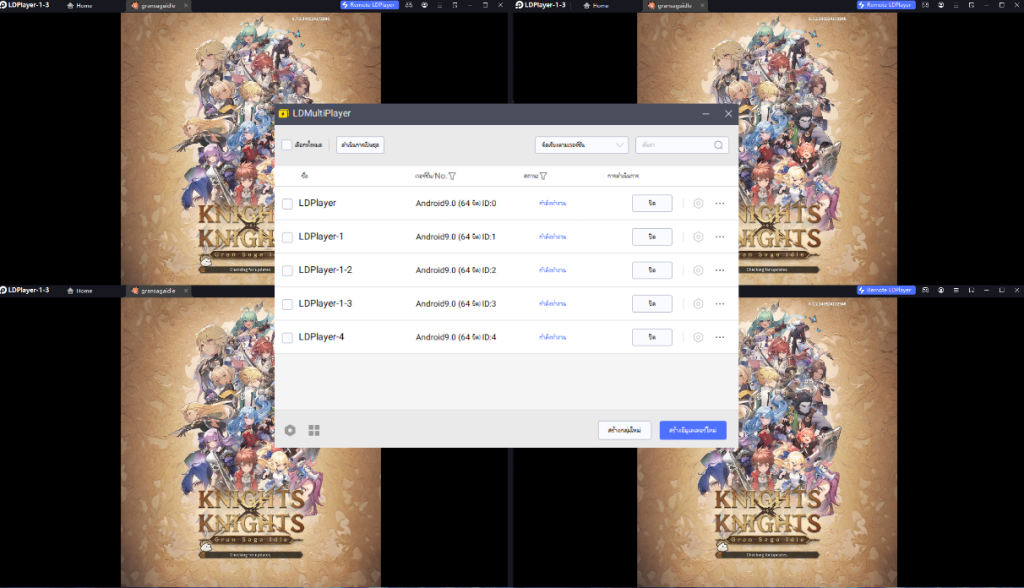Select 'Android9.0 (64) ID:3' version text
Screen dimensions: 1024x588
[x=456, y=304]
